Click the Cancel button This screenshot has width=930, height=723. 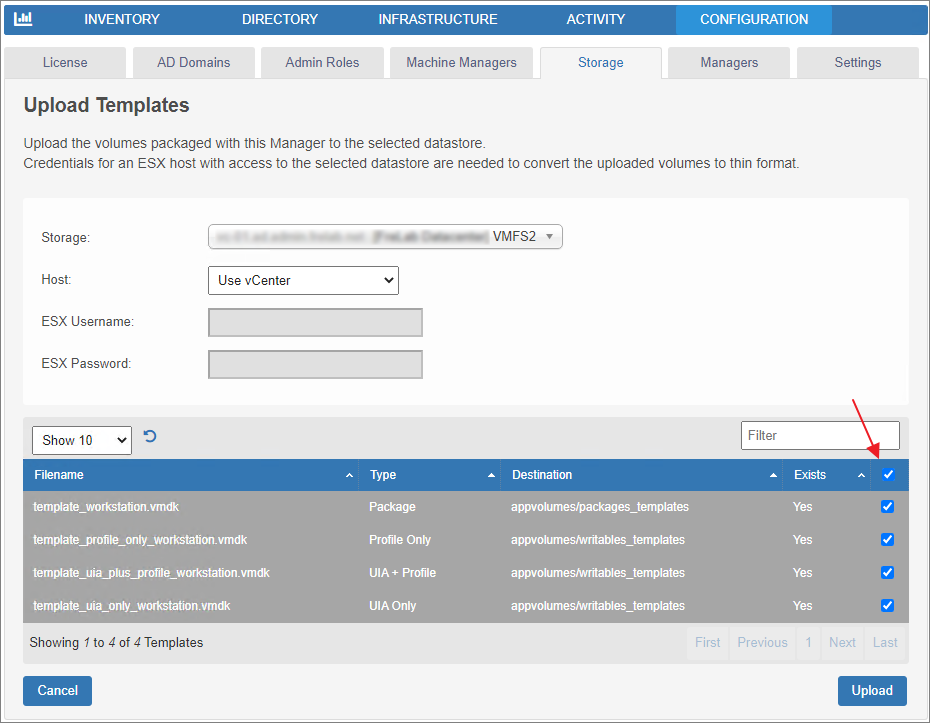58,691
